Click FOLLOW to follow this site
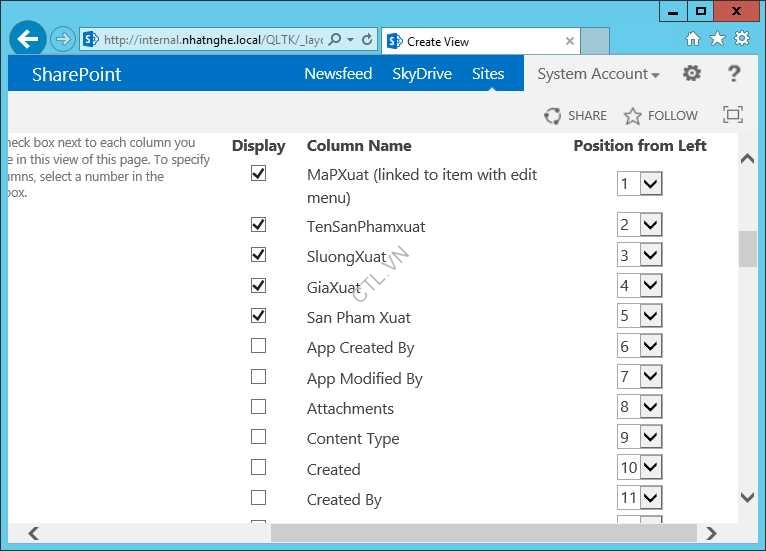Screen dimensions: 766x551 [x=661, y=116]
